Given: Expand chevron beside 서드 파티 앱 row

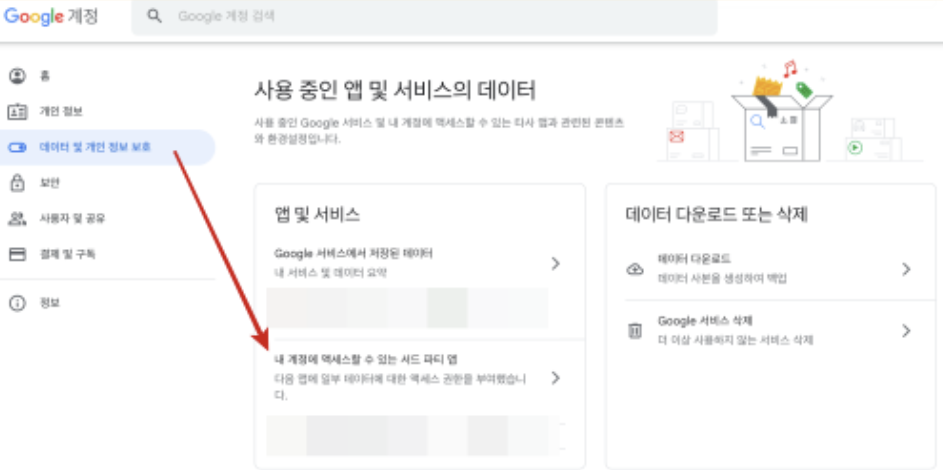Looking at the screenshot, I should [x=555, y=377].
